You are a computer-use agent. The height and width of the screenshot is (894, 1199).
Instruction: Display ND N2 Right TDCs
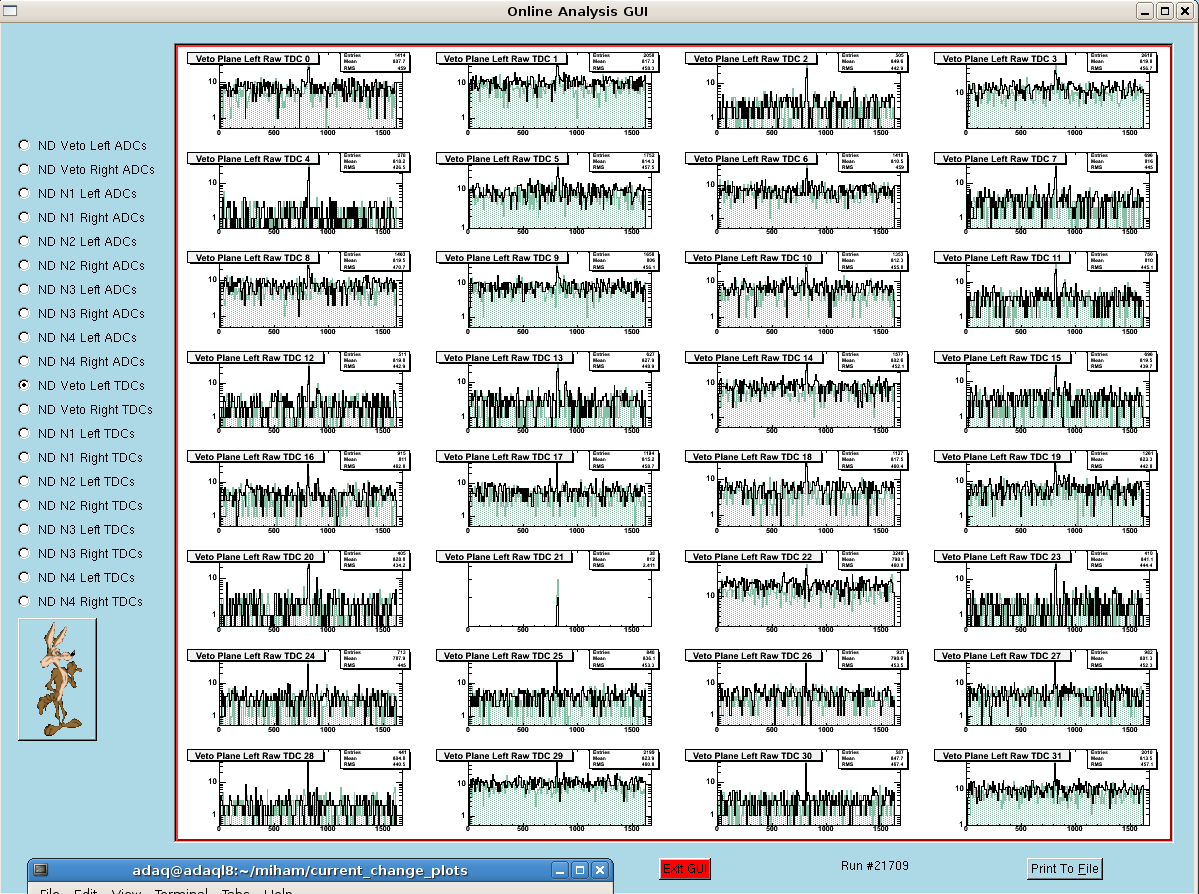[x=24, y=505]
